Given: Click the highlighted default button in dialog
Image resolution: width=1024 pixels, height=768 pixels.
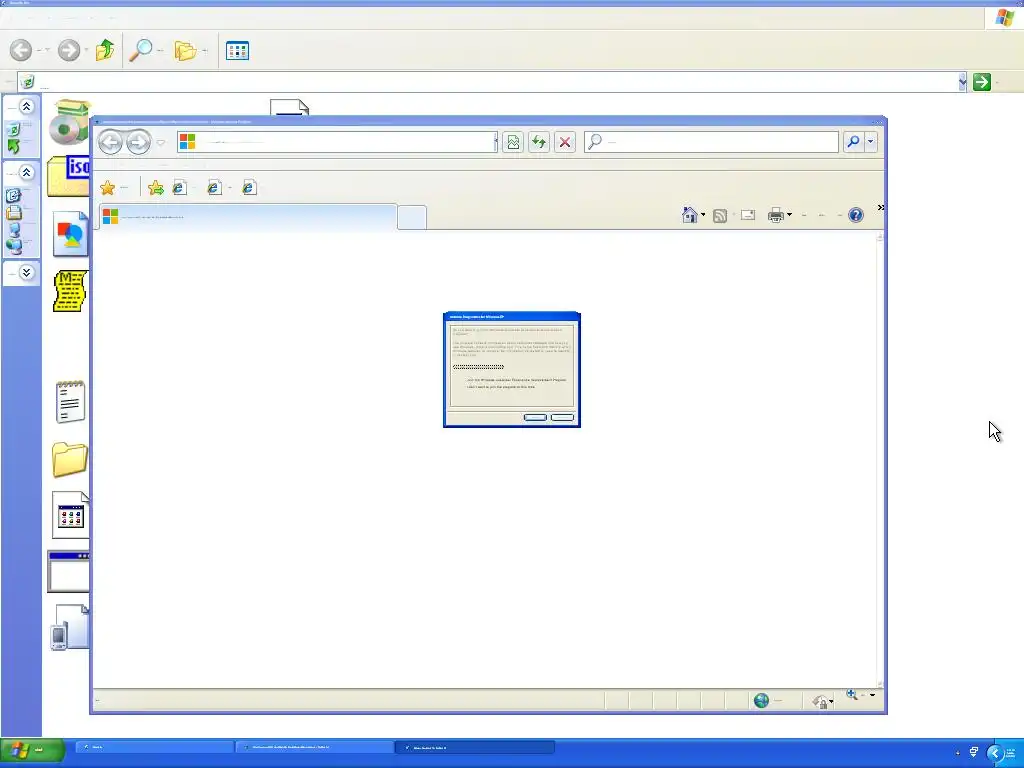Looking at the screenshot, I should click(535, 417).
